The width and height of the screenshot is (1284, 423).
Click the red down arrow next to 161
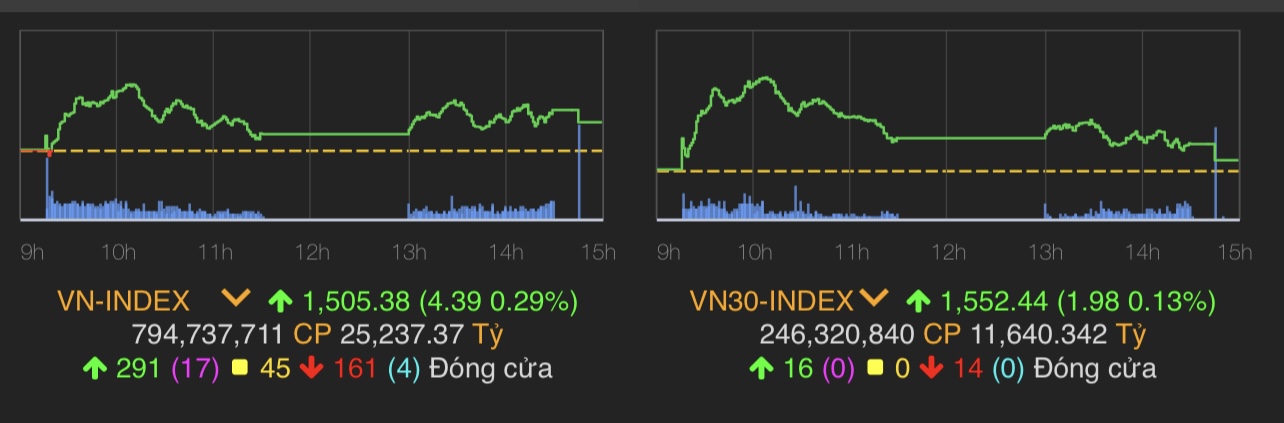pyautogui.click(x=311, y=368)
